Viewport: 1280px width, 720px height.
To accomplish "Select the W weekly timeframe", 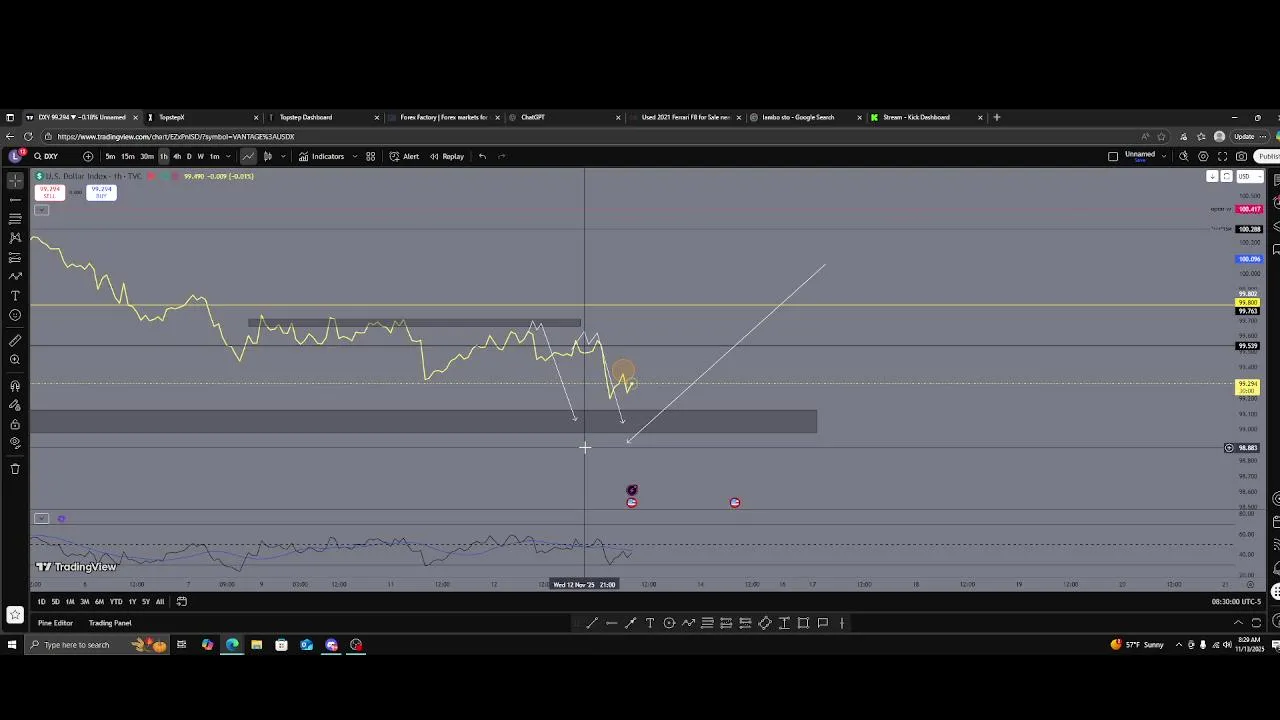I will click(200, 156).
